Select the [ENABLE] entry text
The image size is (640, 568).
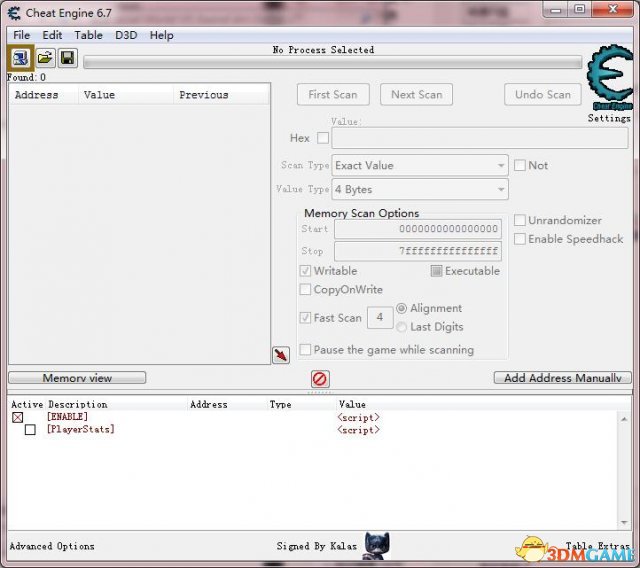[67, 417]
